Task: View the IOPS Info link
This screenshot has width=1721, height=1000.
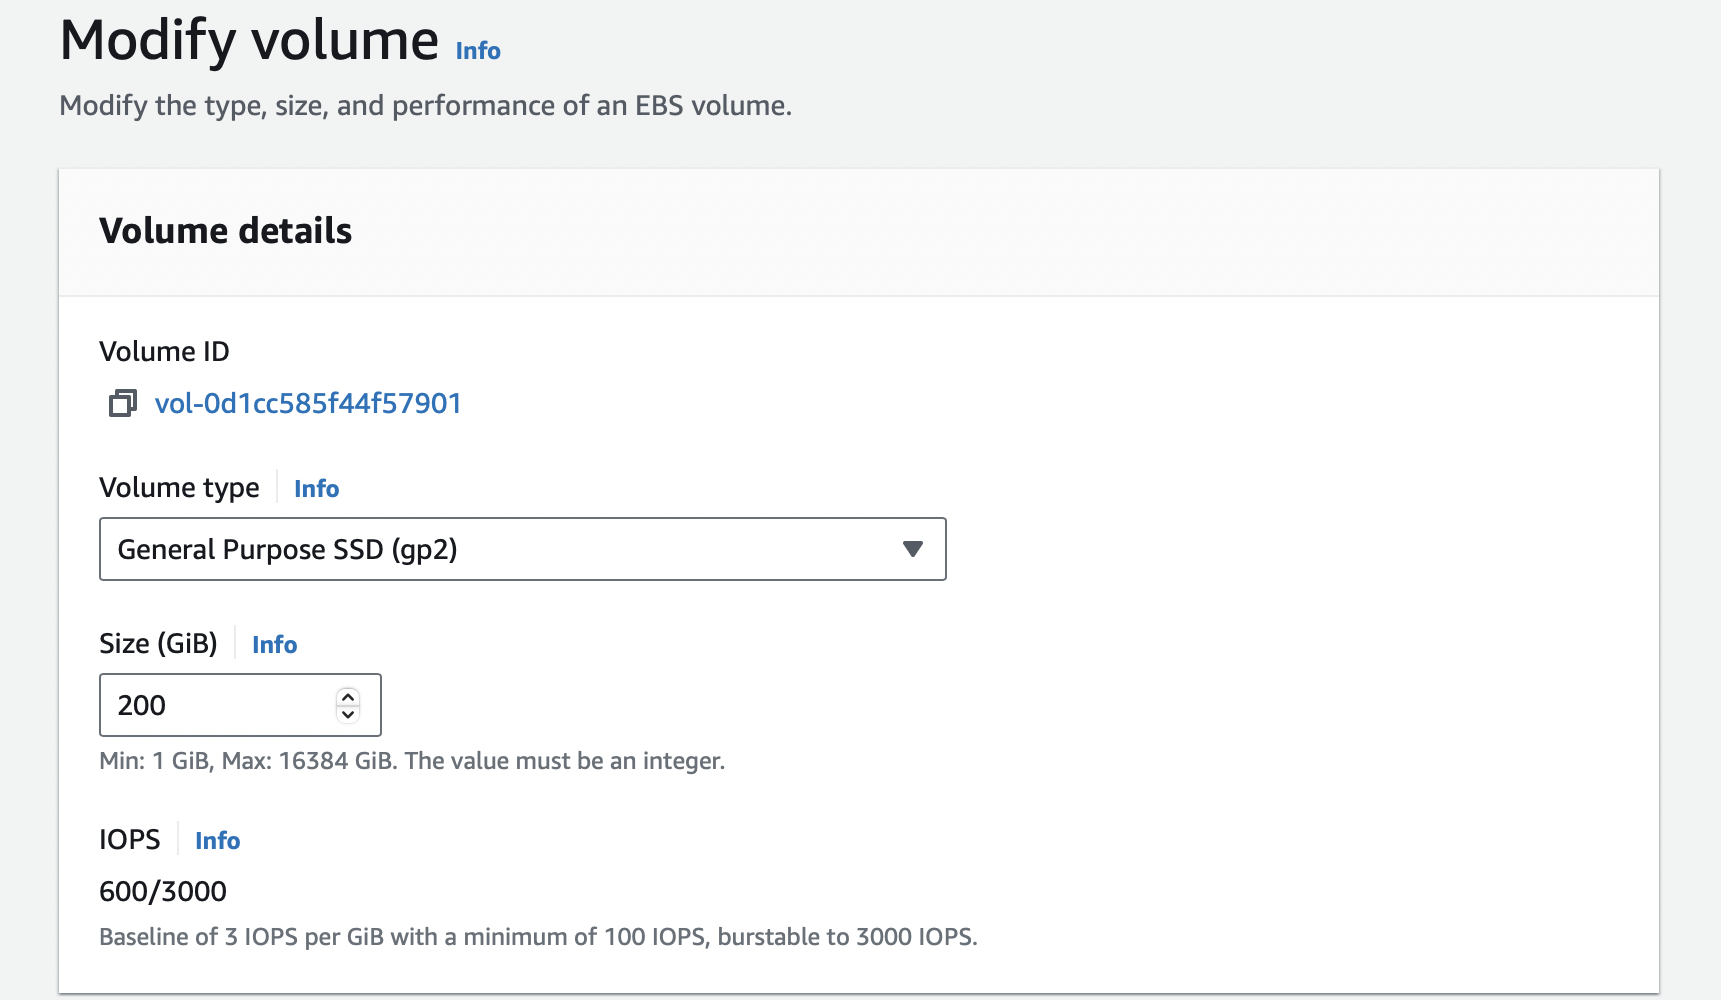Action: [x=217, y=841]
